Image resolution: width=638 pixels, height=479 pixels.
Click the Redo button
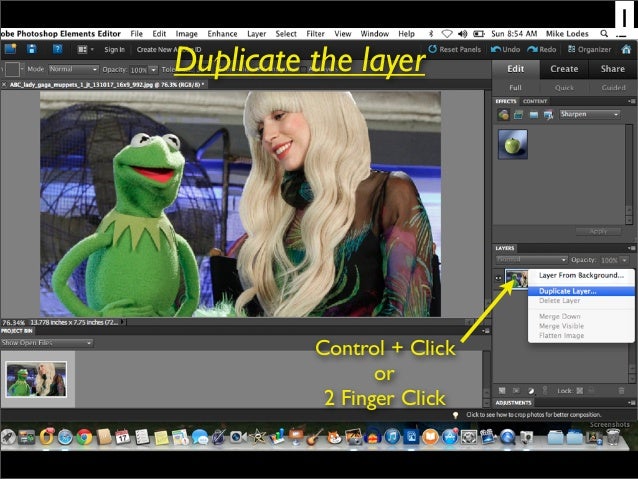[542, 49]
